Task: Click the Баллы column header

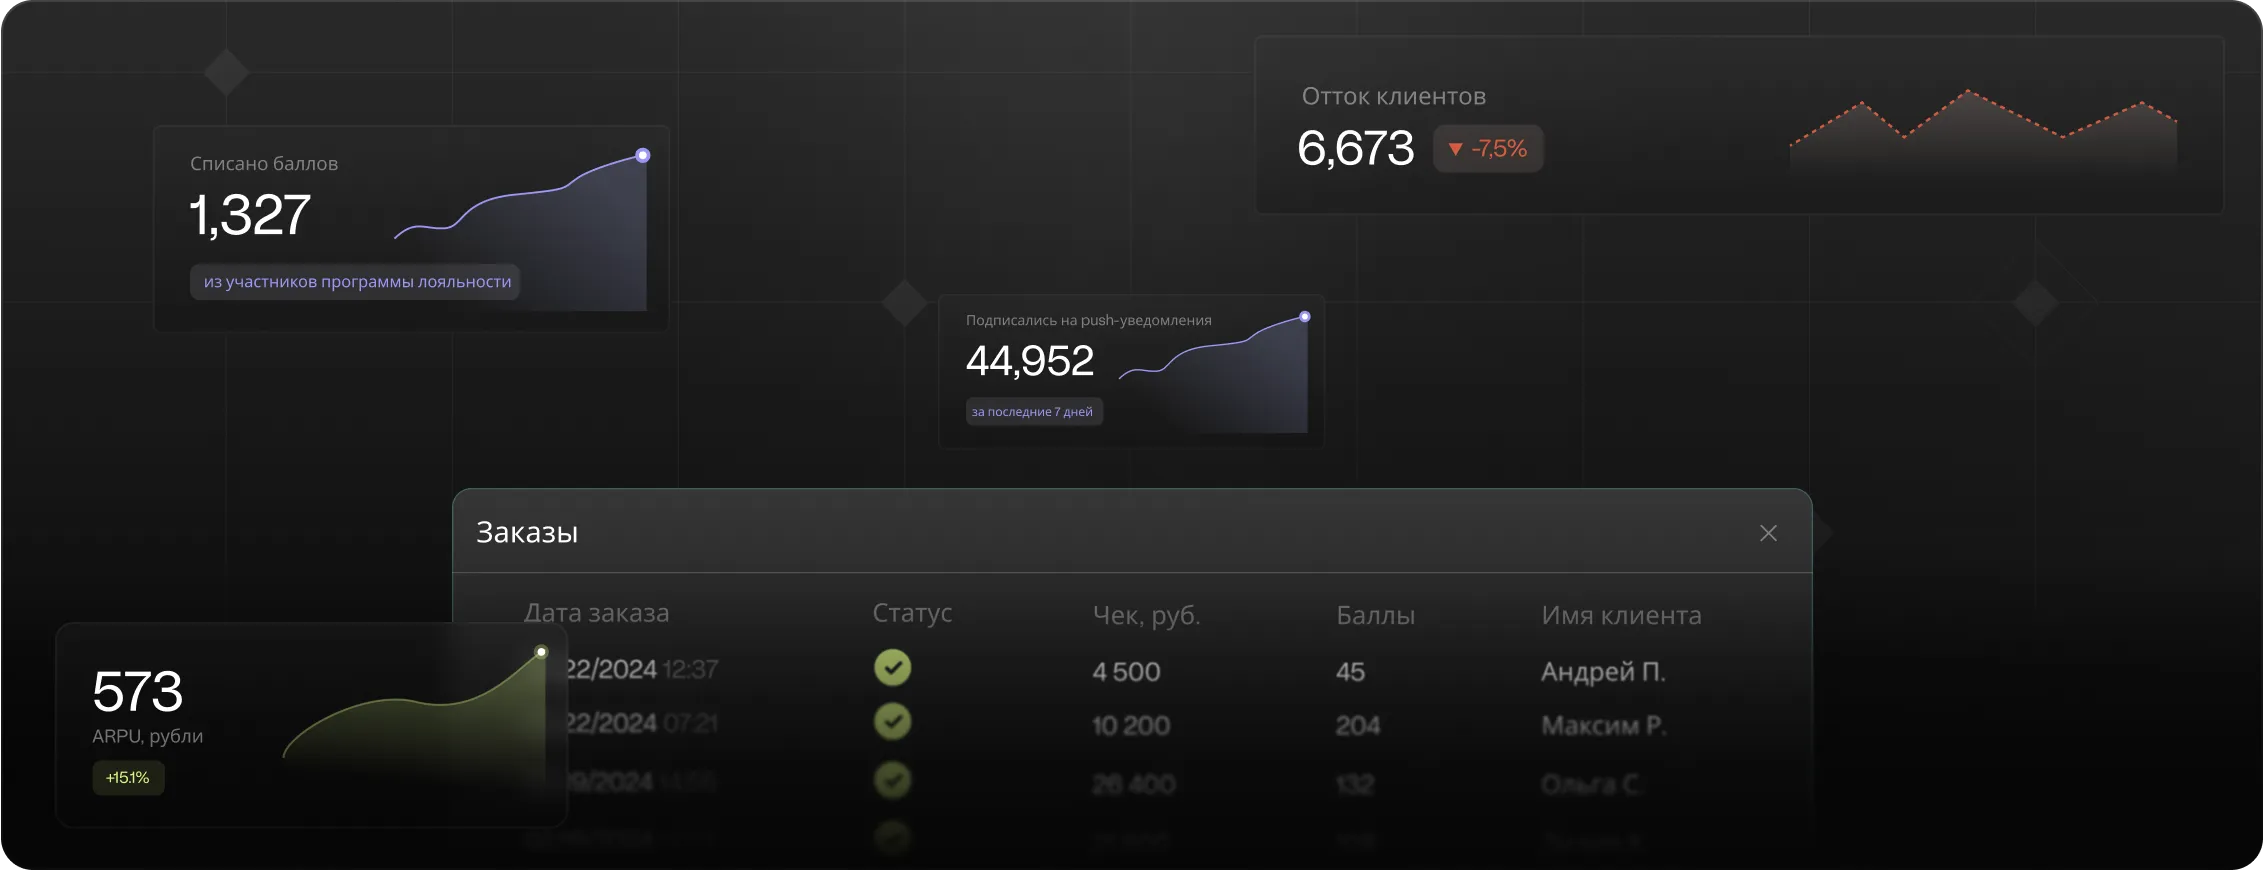Action: pyautogui.click(x=1375, y=615)
